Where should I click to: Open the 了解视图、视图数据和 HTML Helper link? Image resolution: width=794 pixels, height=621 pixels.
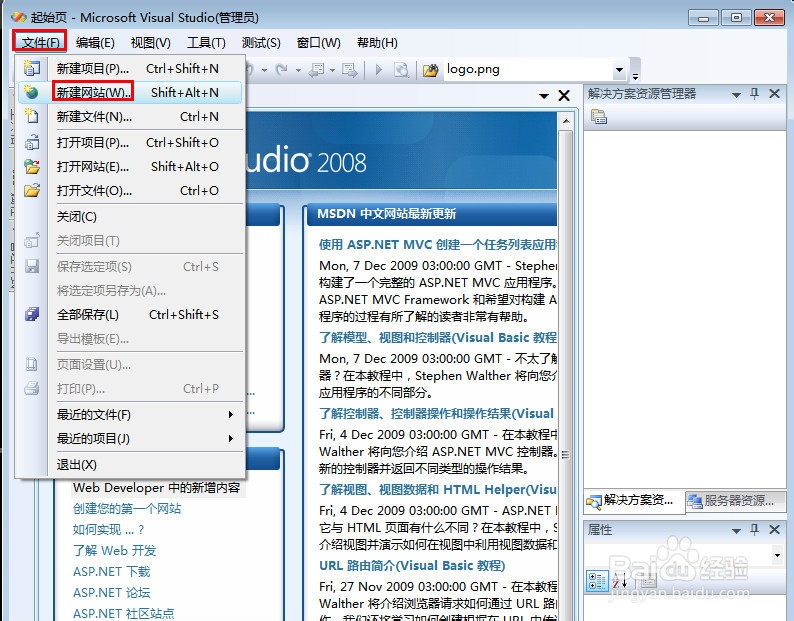pyautogui.click(x=437, y=489)
